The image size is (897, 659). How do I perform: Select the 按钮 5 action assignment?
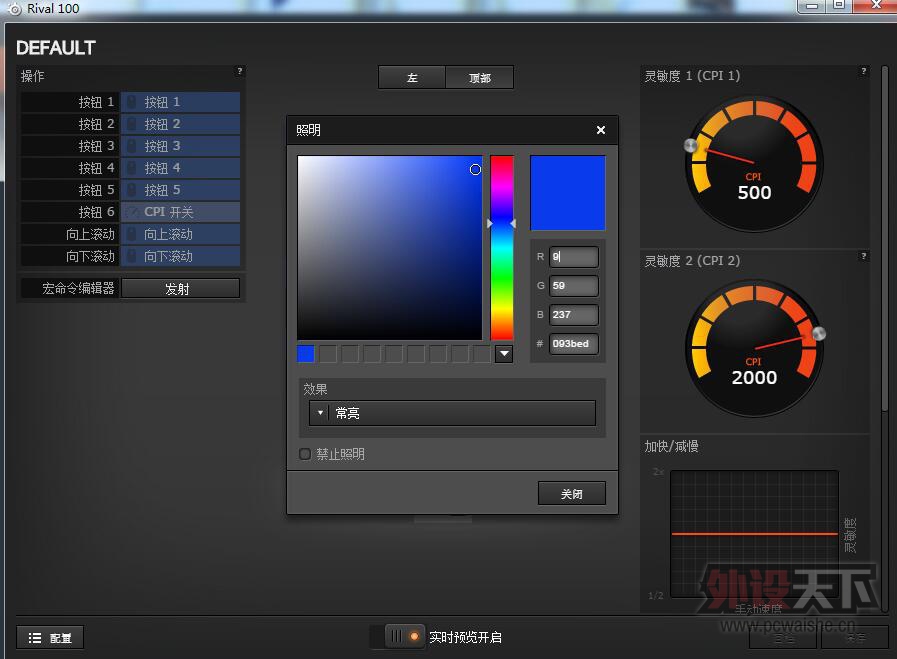coord(180,190)
